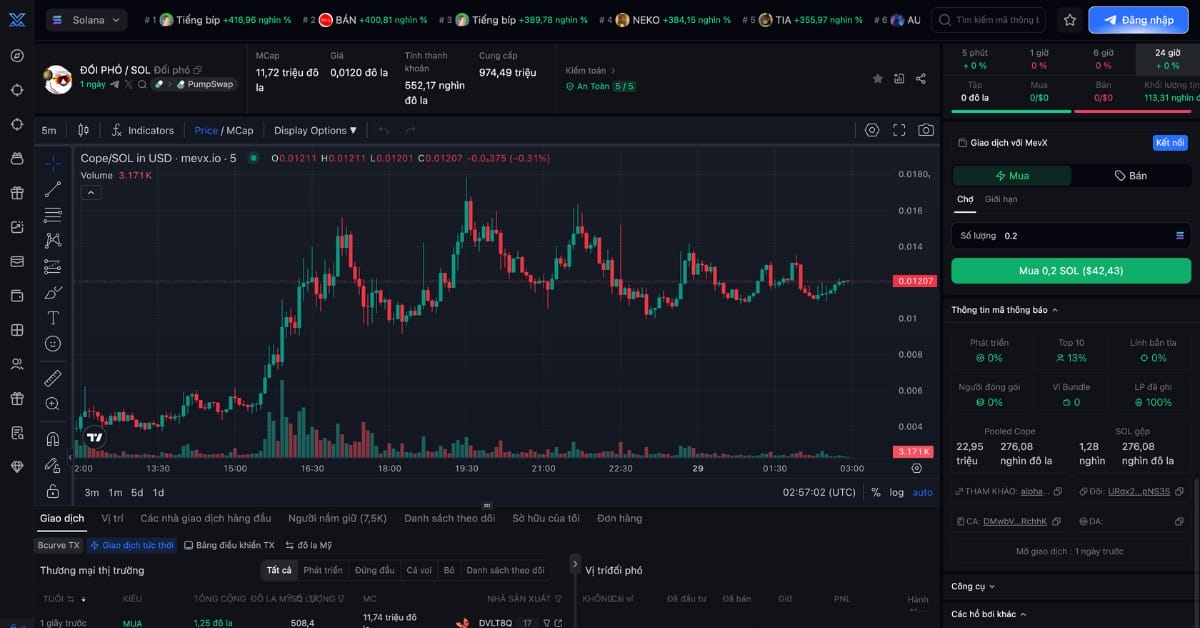Select the Mua buy mode
The width and height of the screenshot is (1200, 628).
click(1011, 175)
